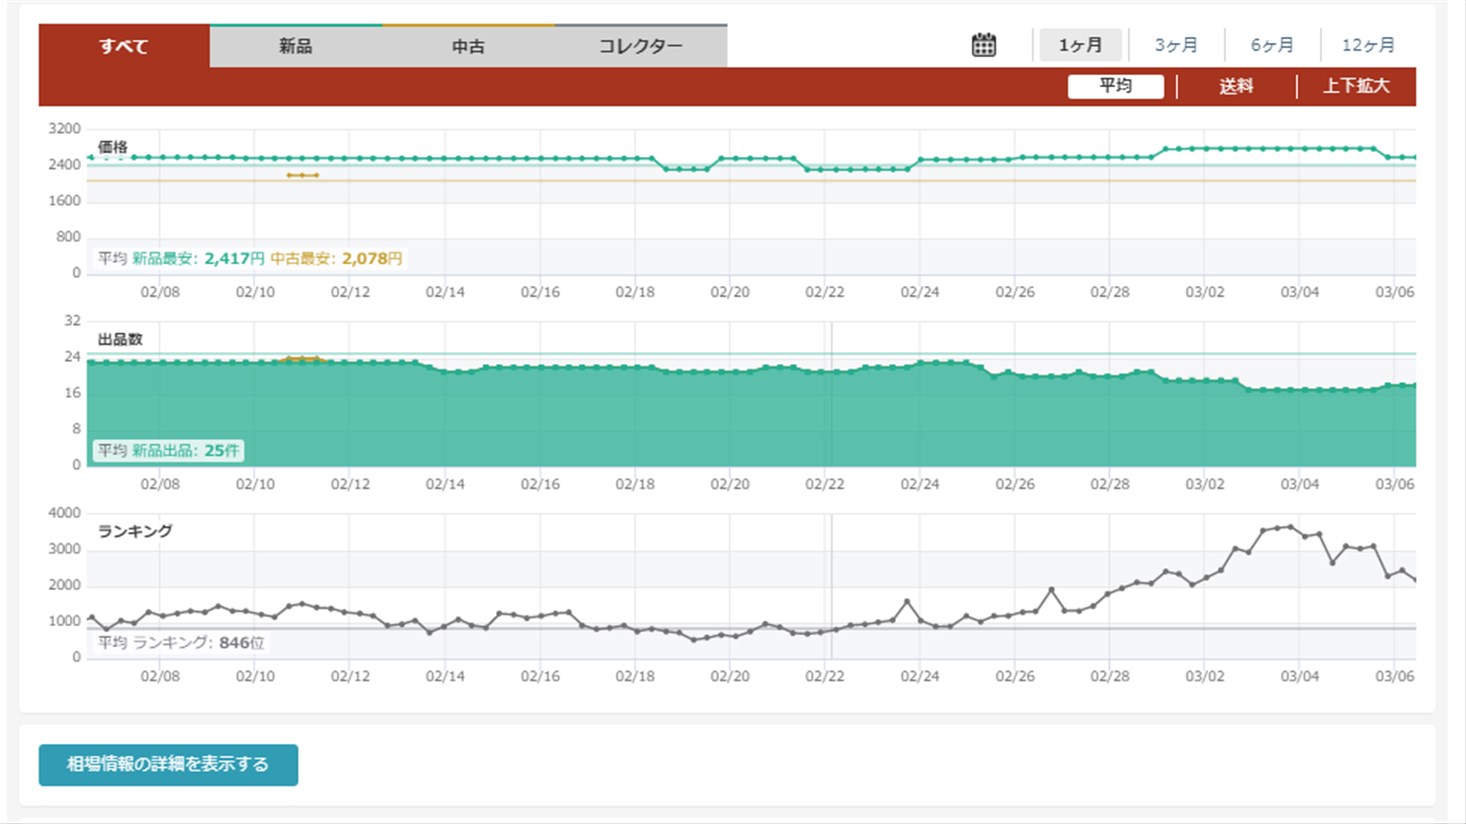This screenshot has width=1466, height=824.
Task: Switch to the 新品 tab
Action: click(296, 46)
